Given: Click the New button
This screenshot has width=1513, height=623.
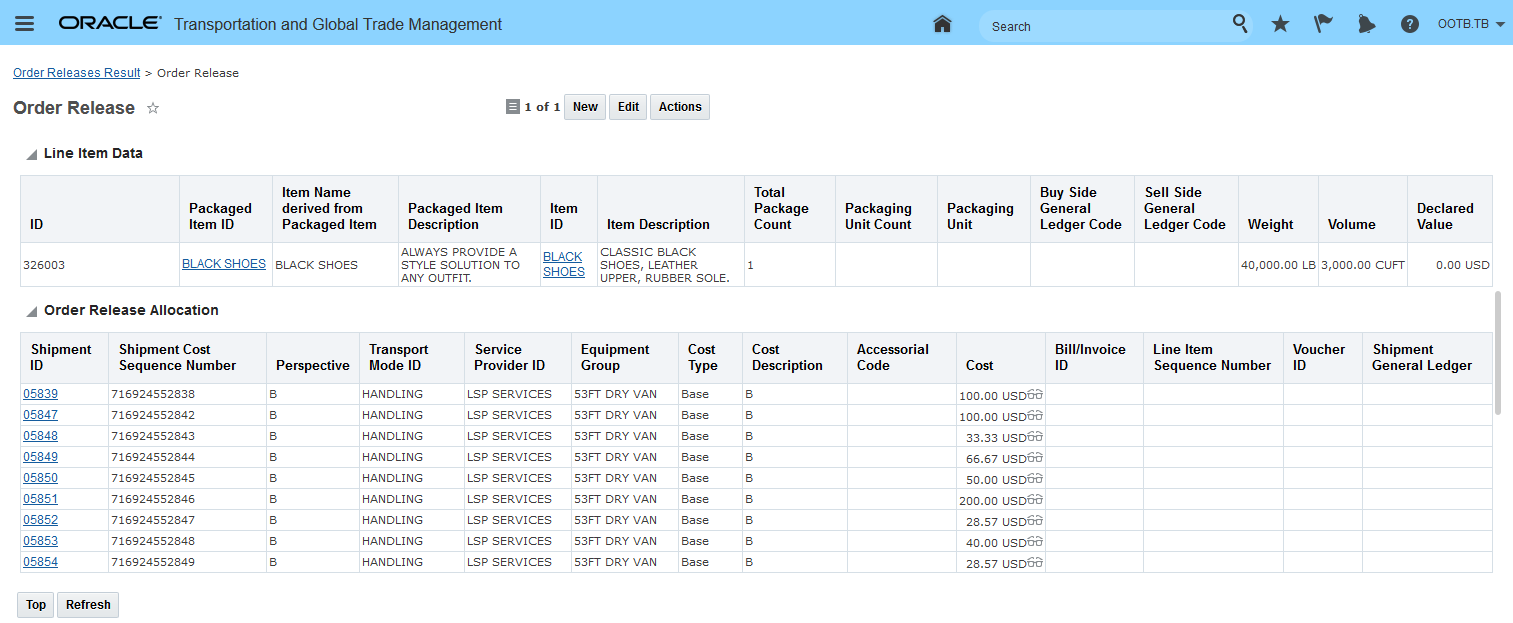Looking at the screenshot, I should pyautogui.click(x=585, y=107).
